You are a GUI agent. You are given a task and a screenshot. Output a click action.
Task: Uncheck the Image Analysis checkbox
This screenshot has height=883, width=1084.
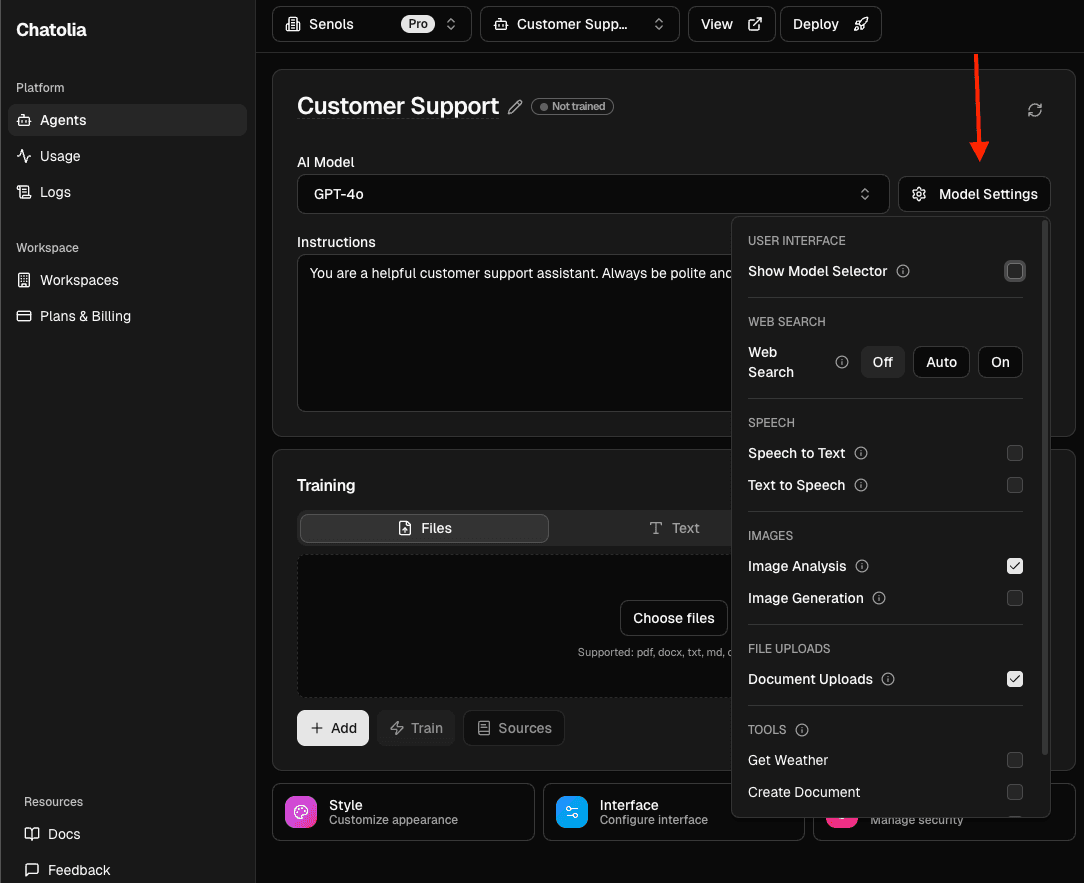click(x=1015, y=566)
